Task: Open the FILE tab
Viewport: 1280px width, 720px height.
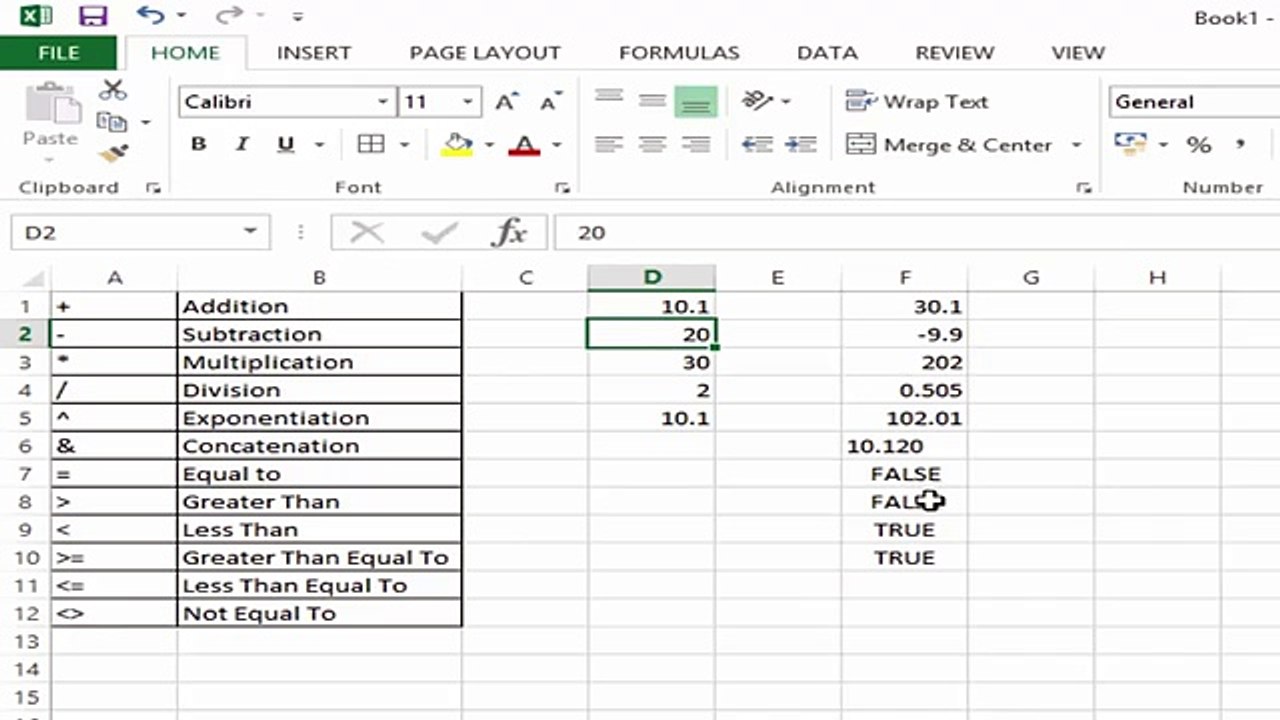Action: pos(58,53)
